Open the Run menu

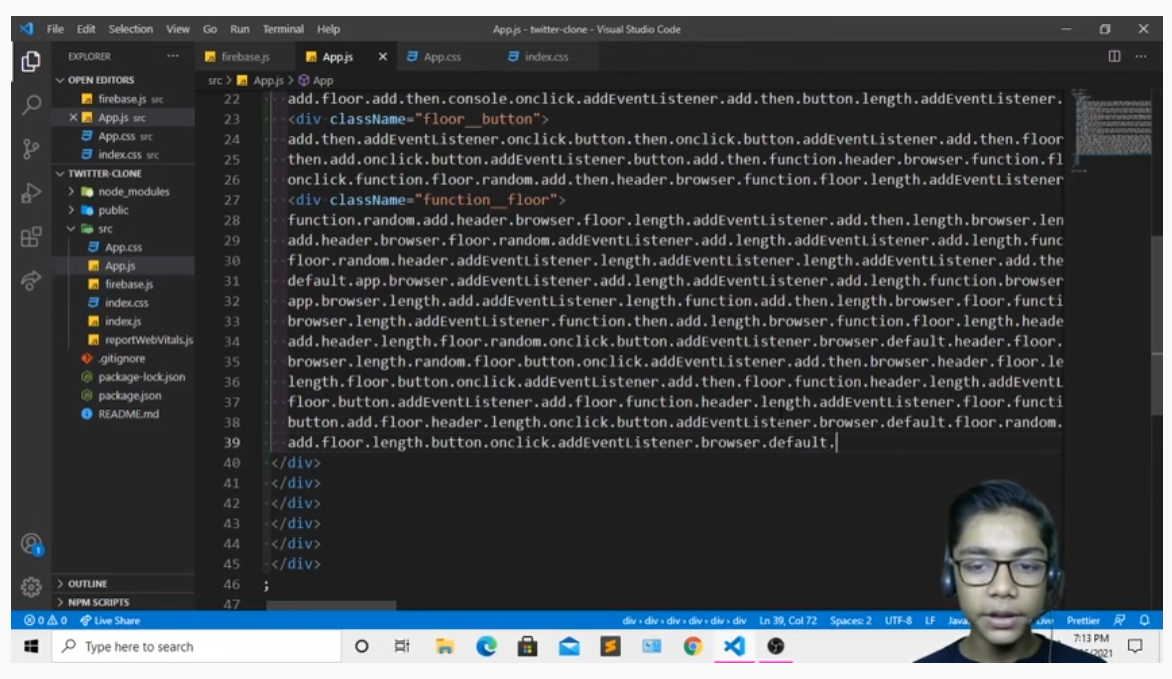(x=240, y=29)
